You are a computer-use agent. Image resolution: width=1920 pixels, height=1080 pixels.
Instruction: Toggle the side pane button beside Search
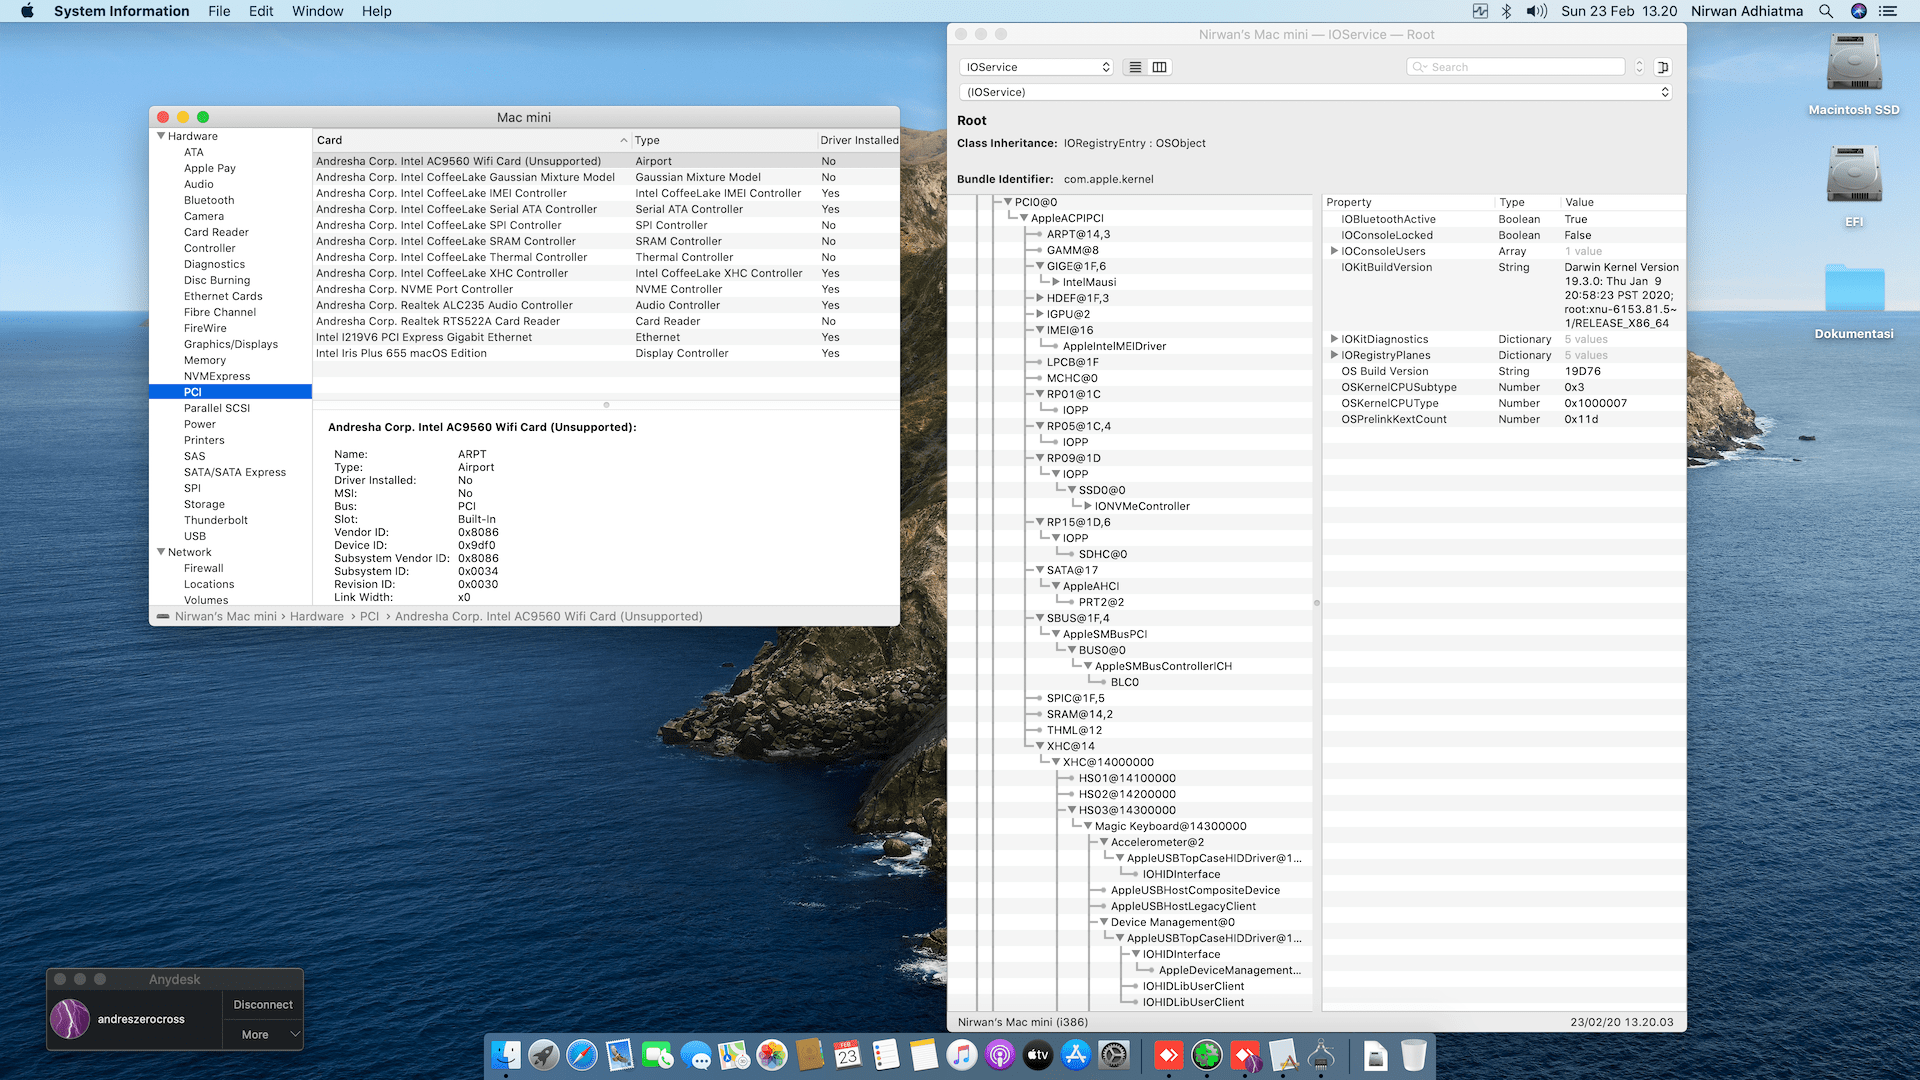click(x=1663, y=67)
